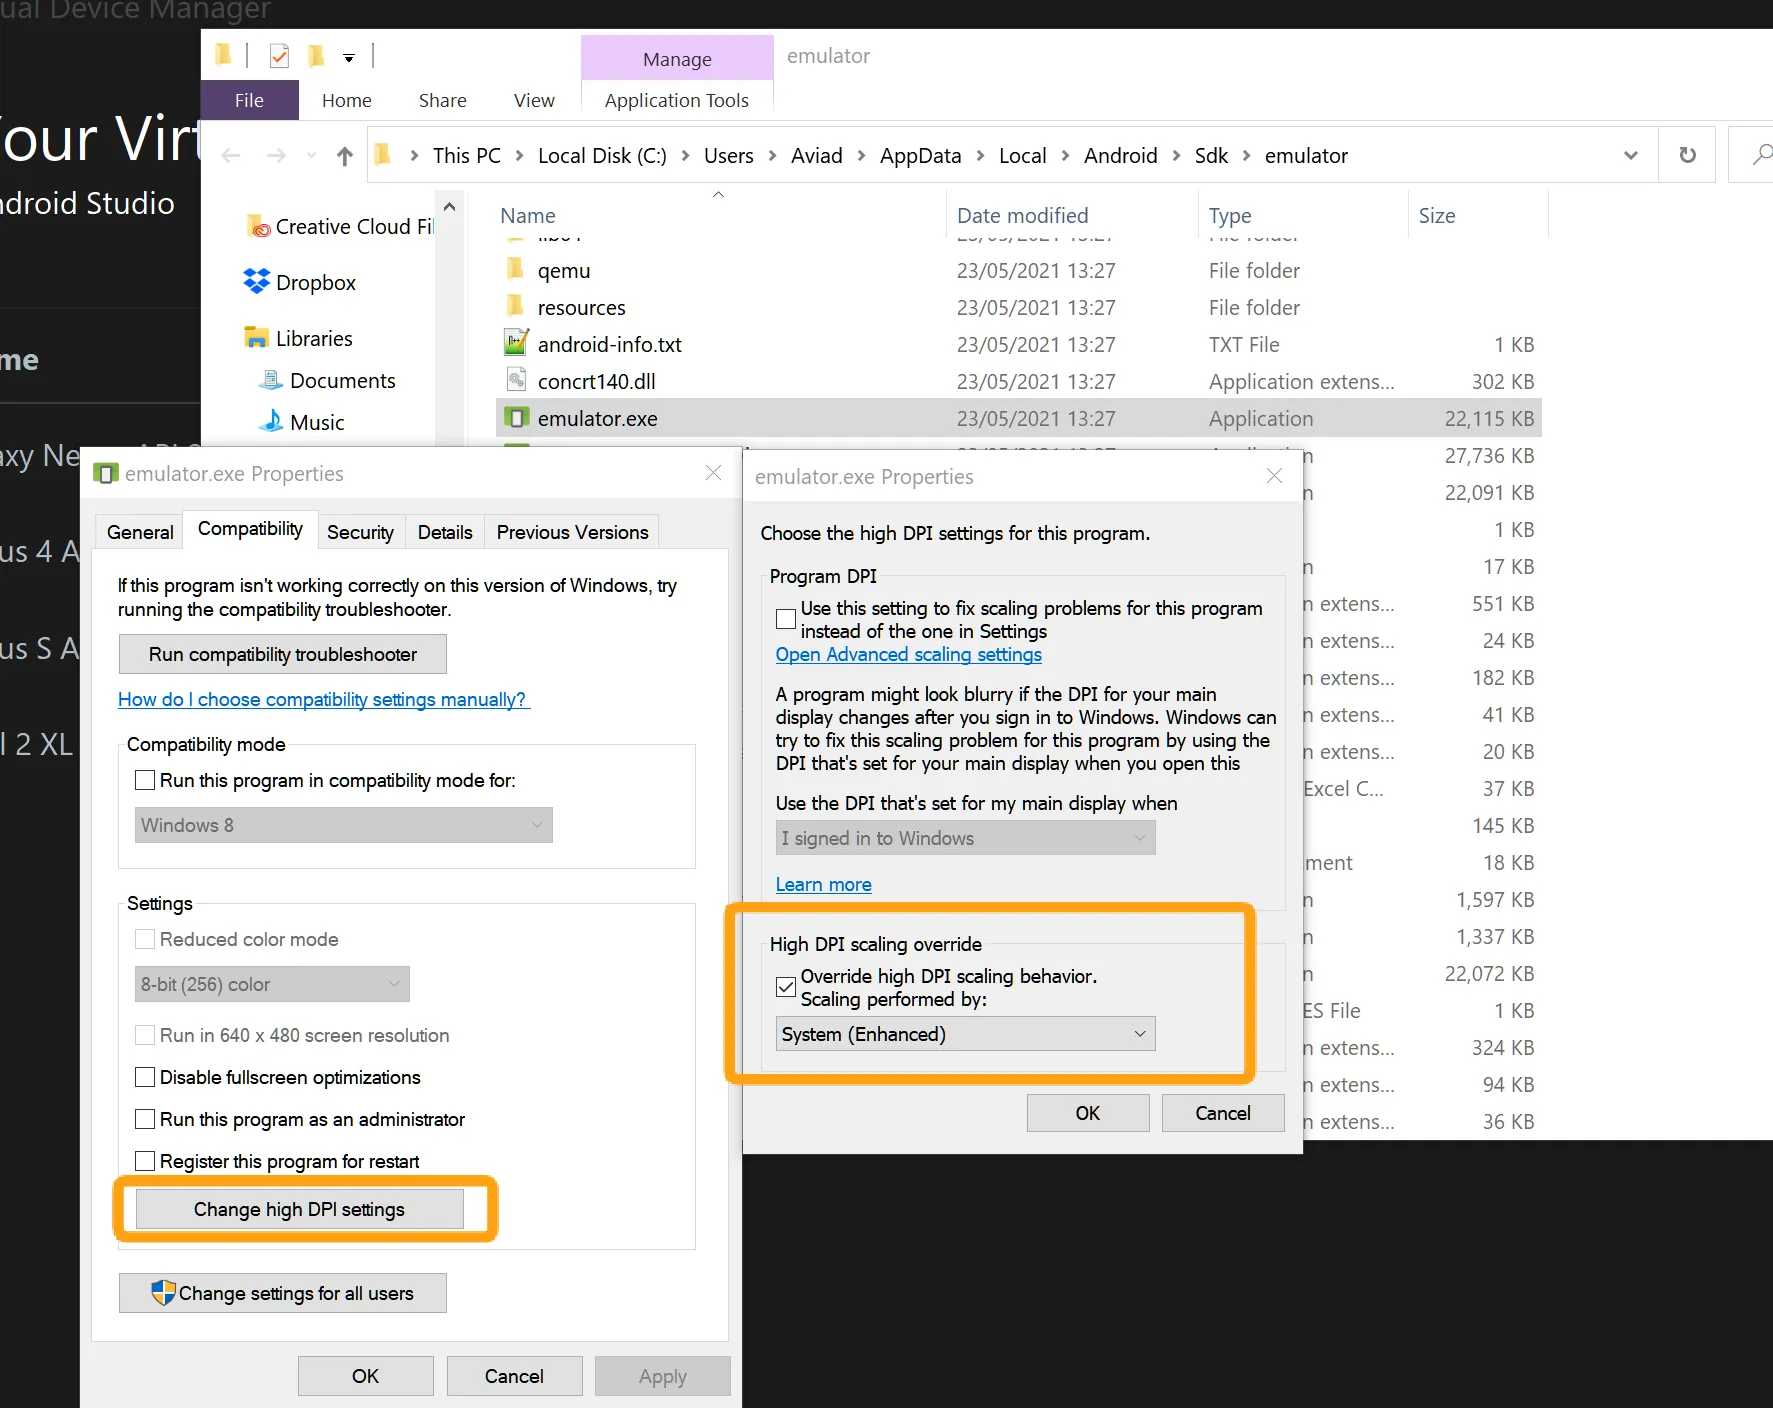1773x1408 pixels.
Task: Click the Properties icon in quick access toolbar
Action: [x=279, y=56]
